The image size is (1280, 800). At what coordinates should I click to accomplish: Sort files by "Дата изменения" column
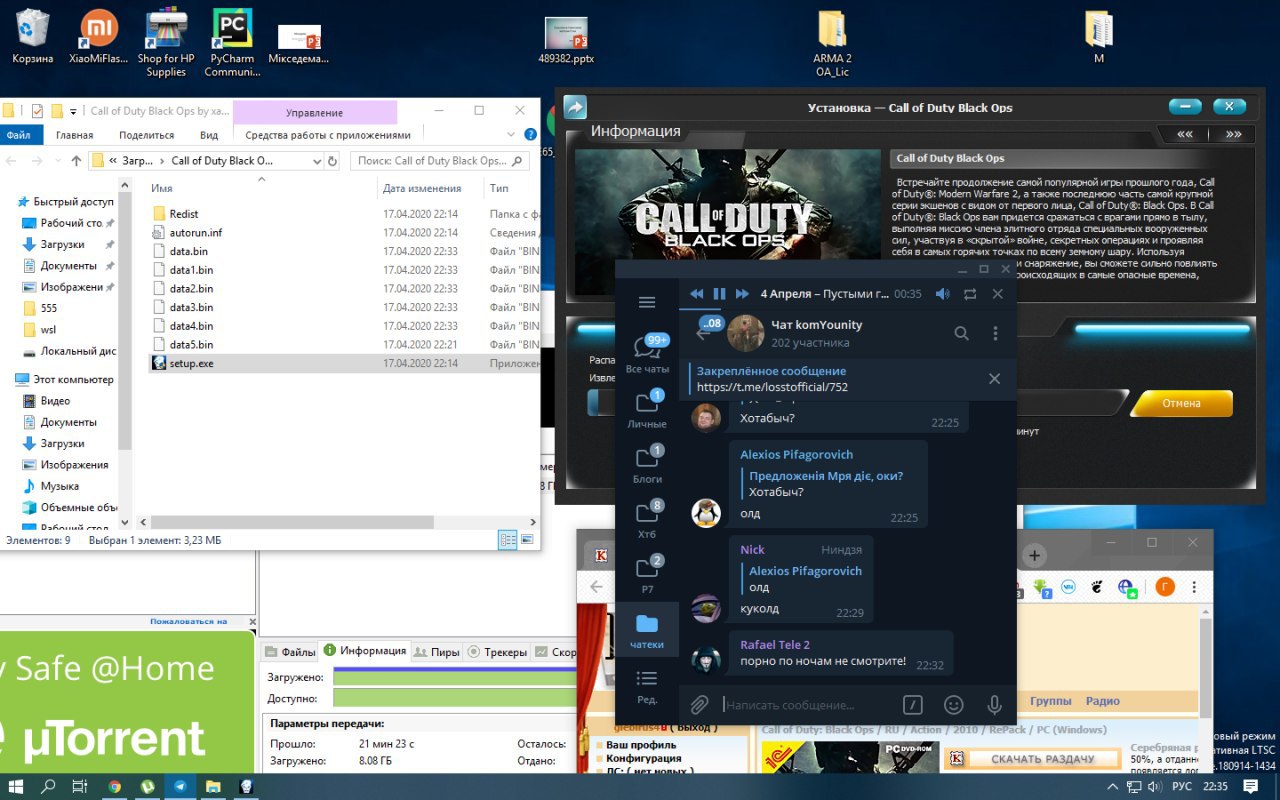point(422,188)
